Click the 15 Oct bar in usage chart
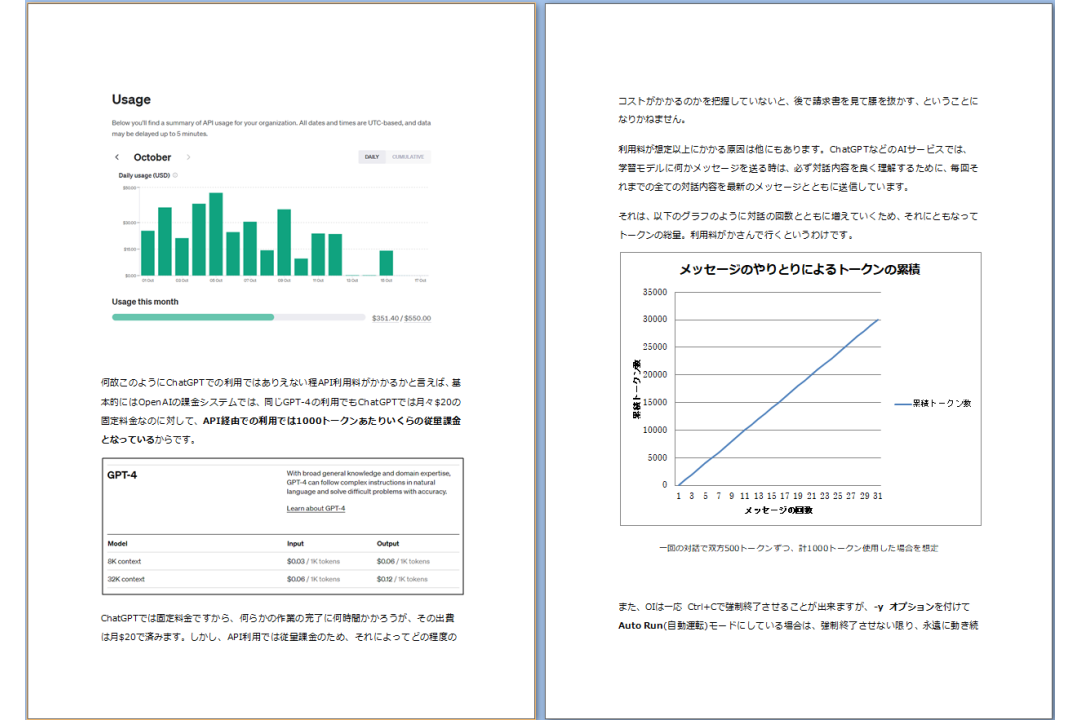 coord(386,263)
